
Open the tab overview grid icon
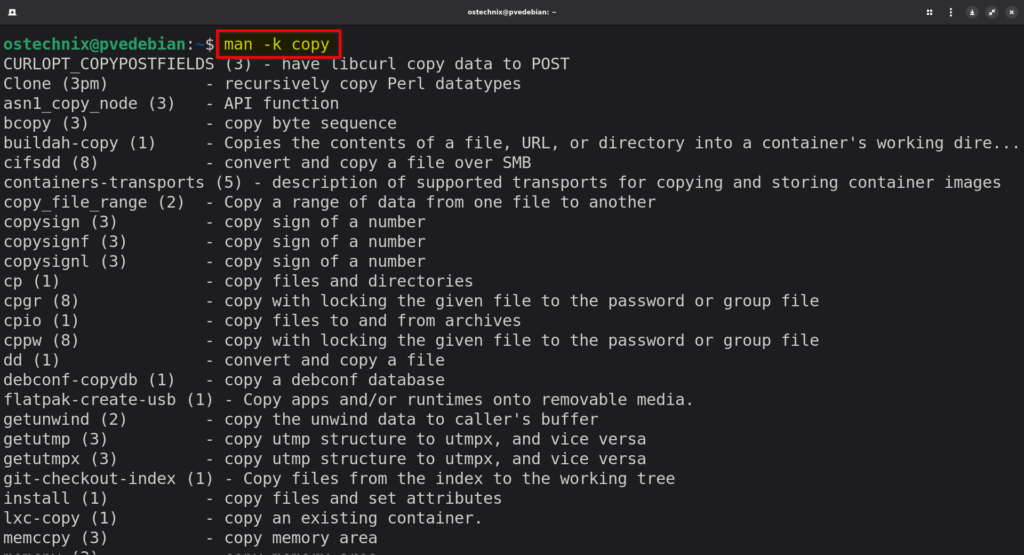(x=929, y=12)
